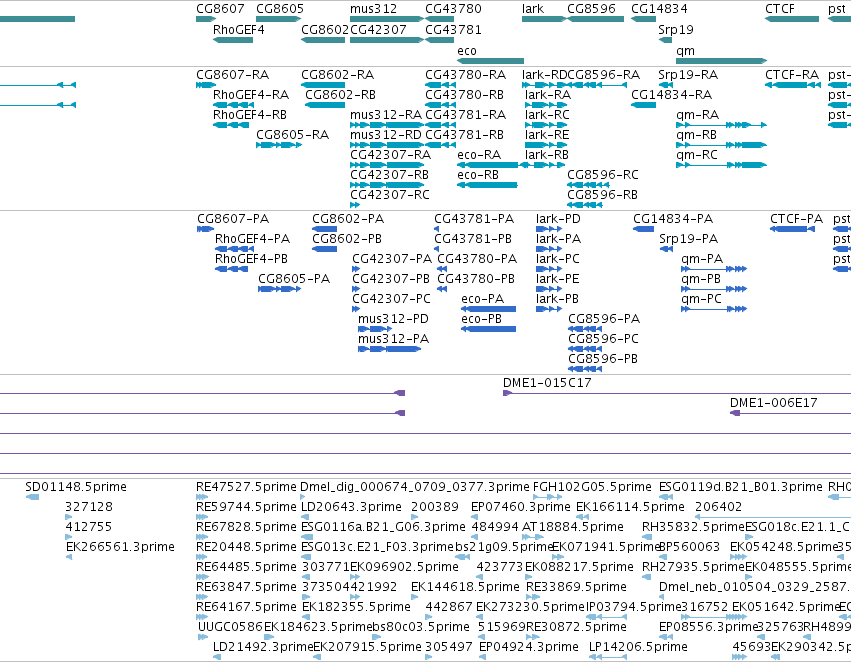This screenshot has width=851, height=662.
Task: Select the CG14834-RA transcript
Action: 644,105
